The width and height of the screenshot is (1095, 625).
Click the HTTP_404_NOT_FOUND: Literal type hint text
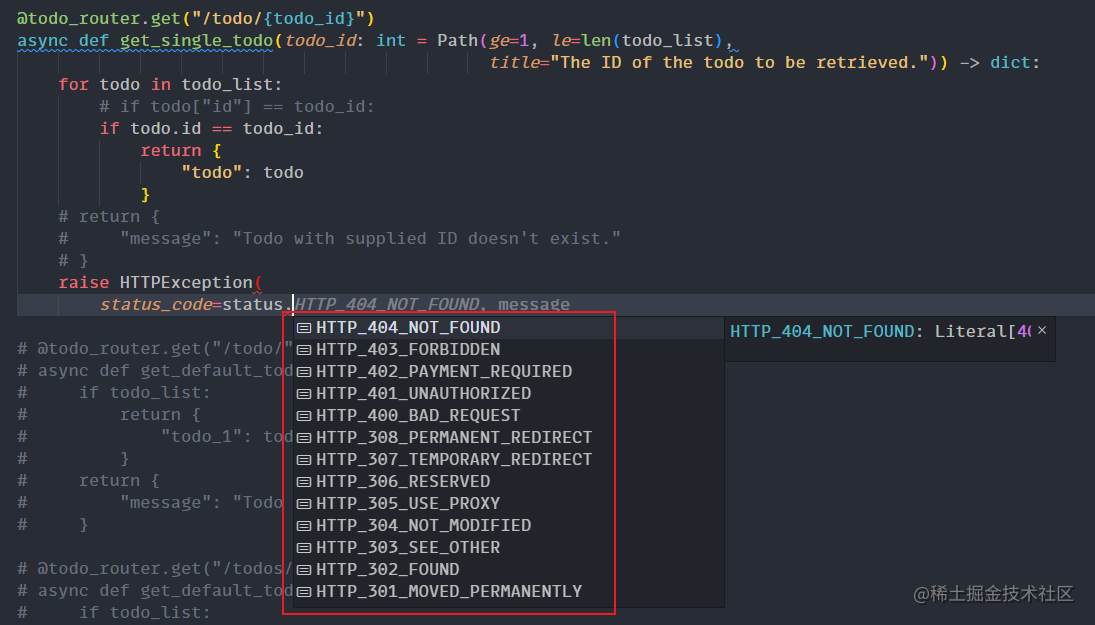(880, 331)
